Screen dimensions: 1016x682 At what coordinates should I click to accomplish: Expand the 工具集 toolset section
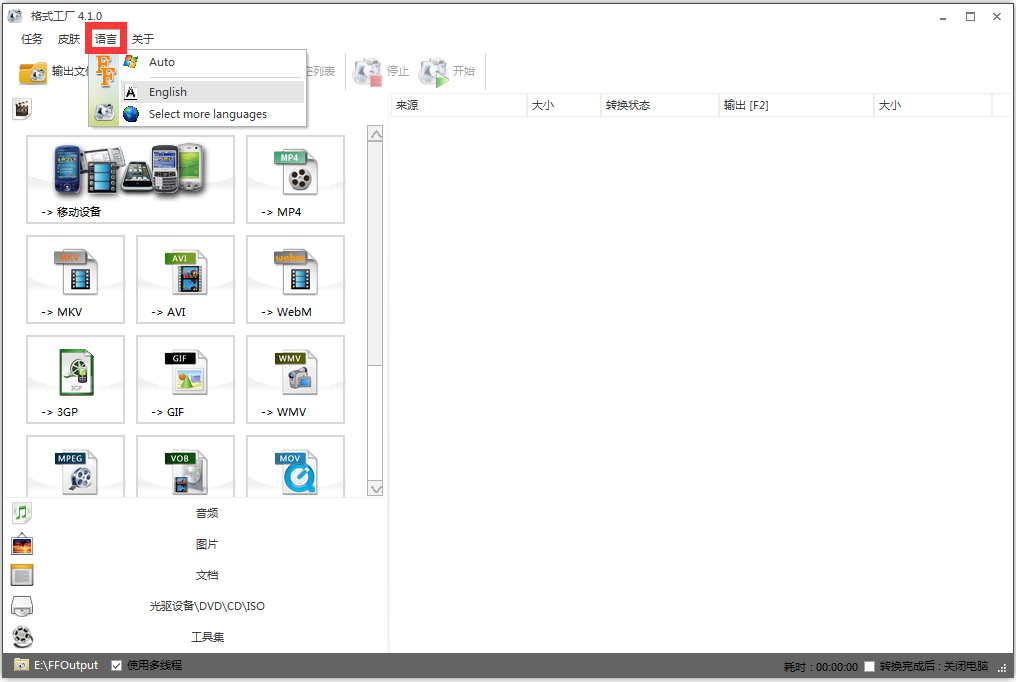(x=206, y=637)
